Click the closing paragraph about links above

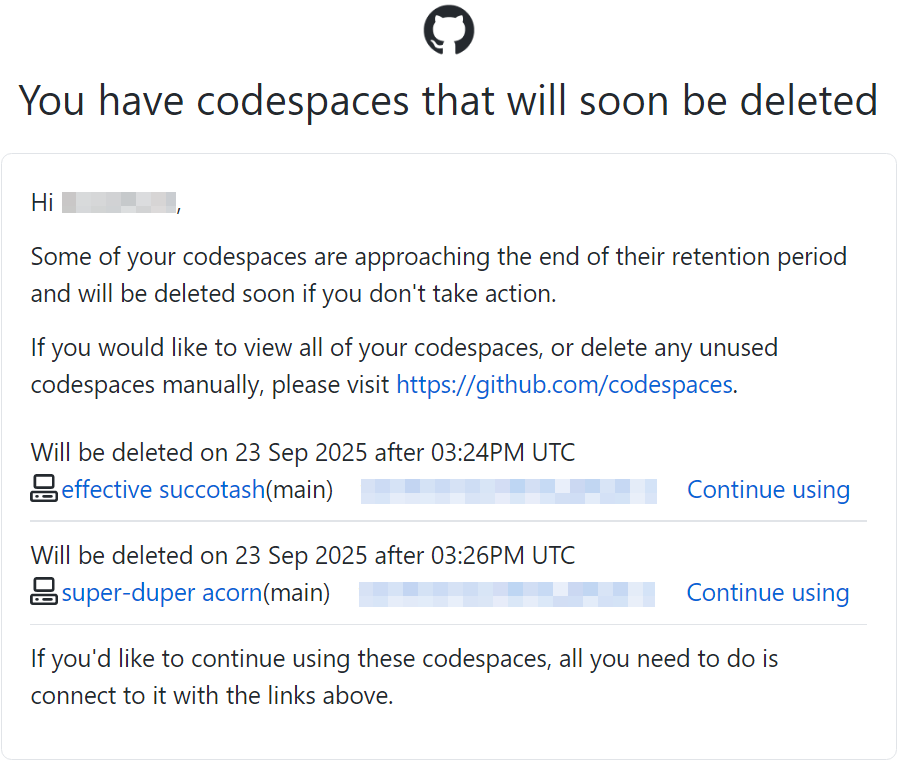(x=403, y=677)
